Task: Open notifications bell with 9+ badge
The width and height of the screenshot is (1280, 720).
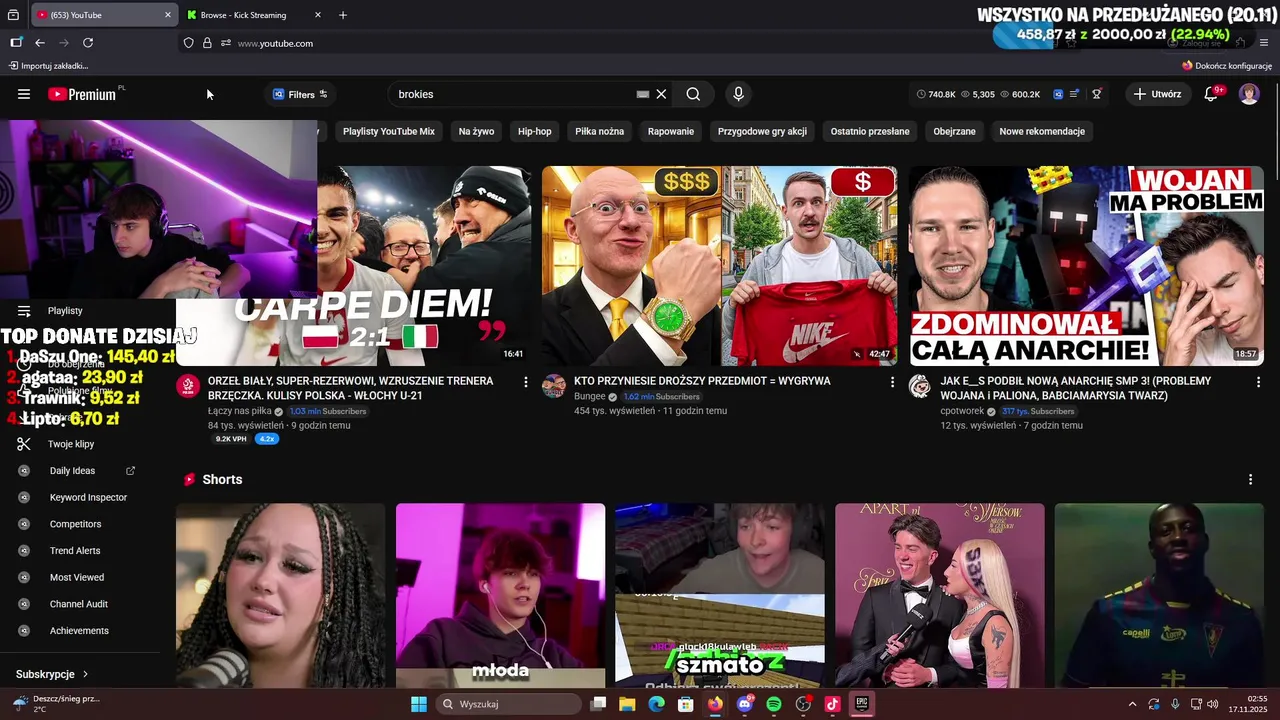Action: pyautogui.click(x=1211, y=94)
